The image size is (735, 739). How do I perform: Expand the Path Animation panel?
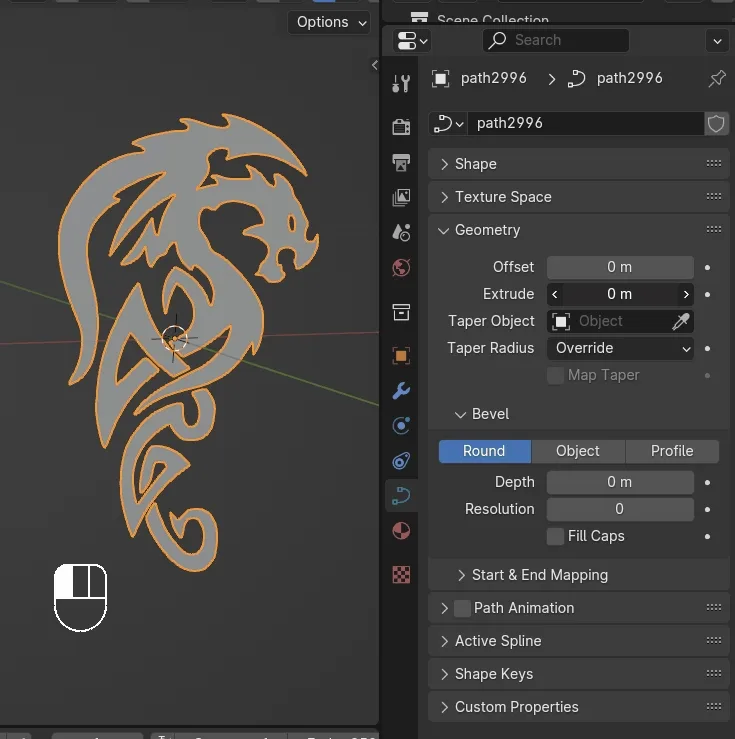point(444,608)
